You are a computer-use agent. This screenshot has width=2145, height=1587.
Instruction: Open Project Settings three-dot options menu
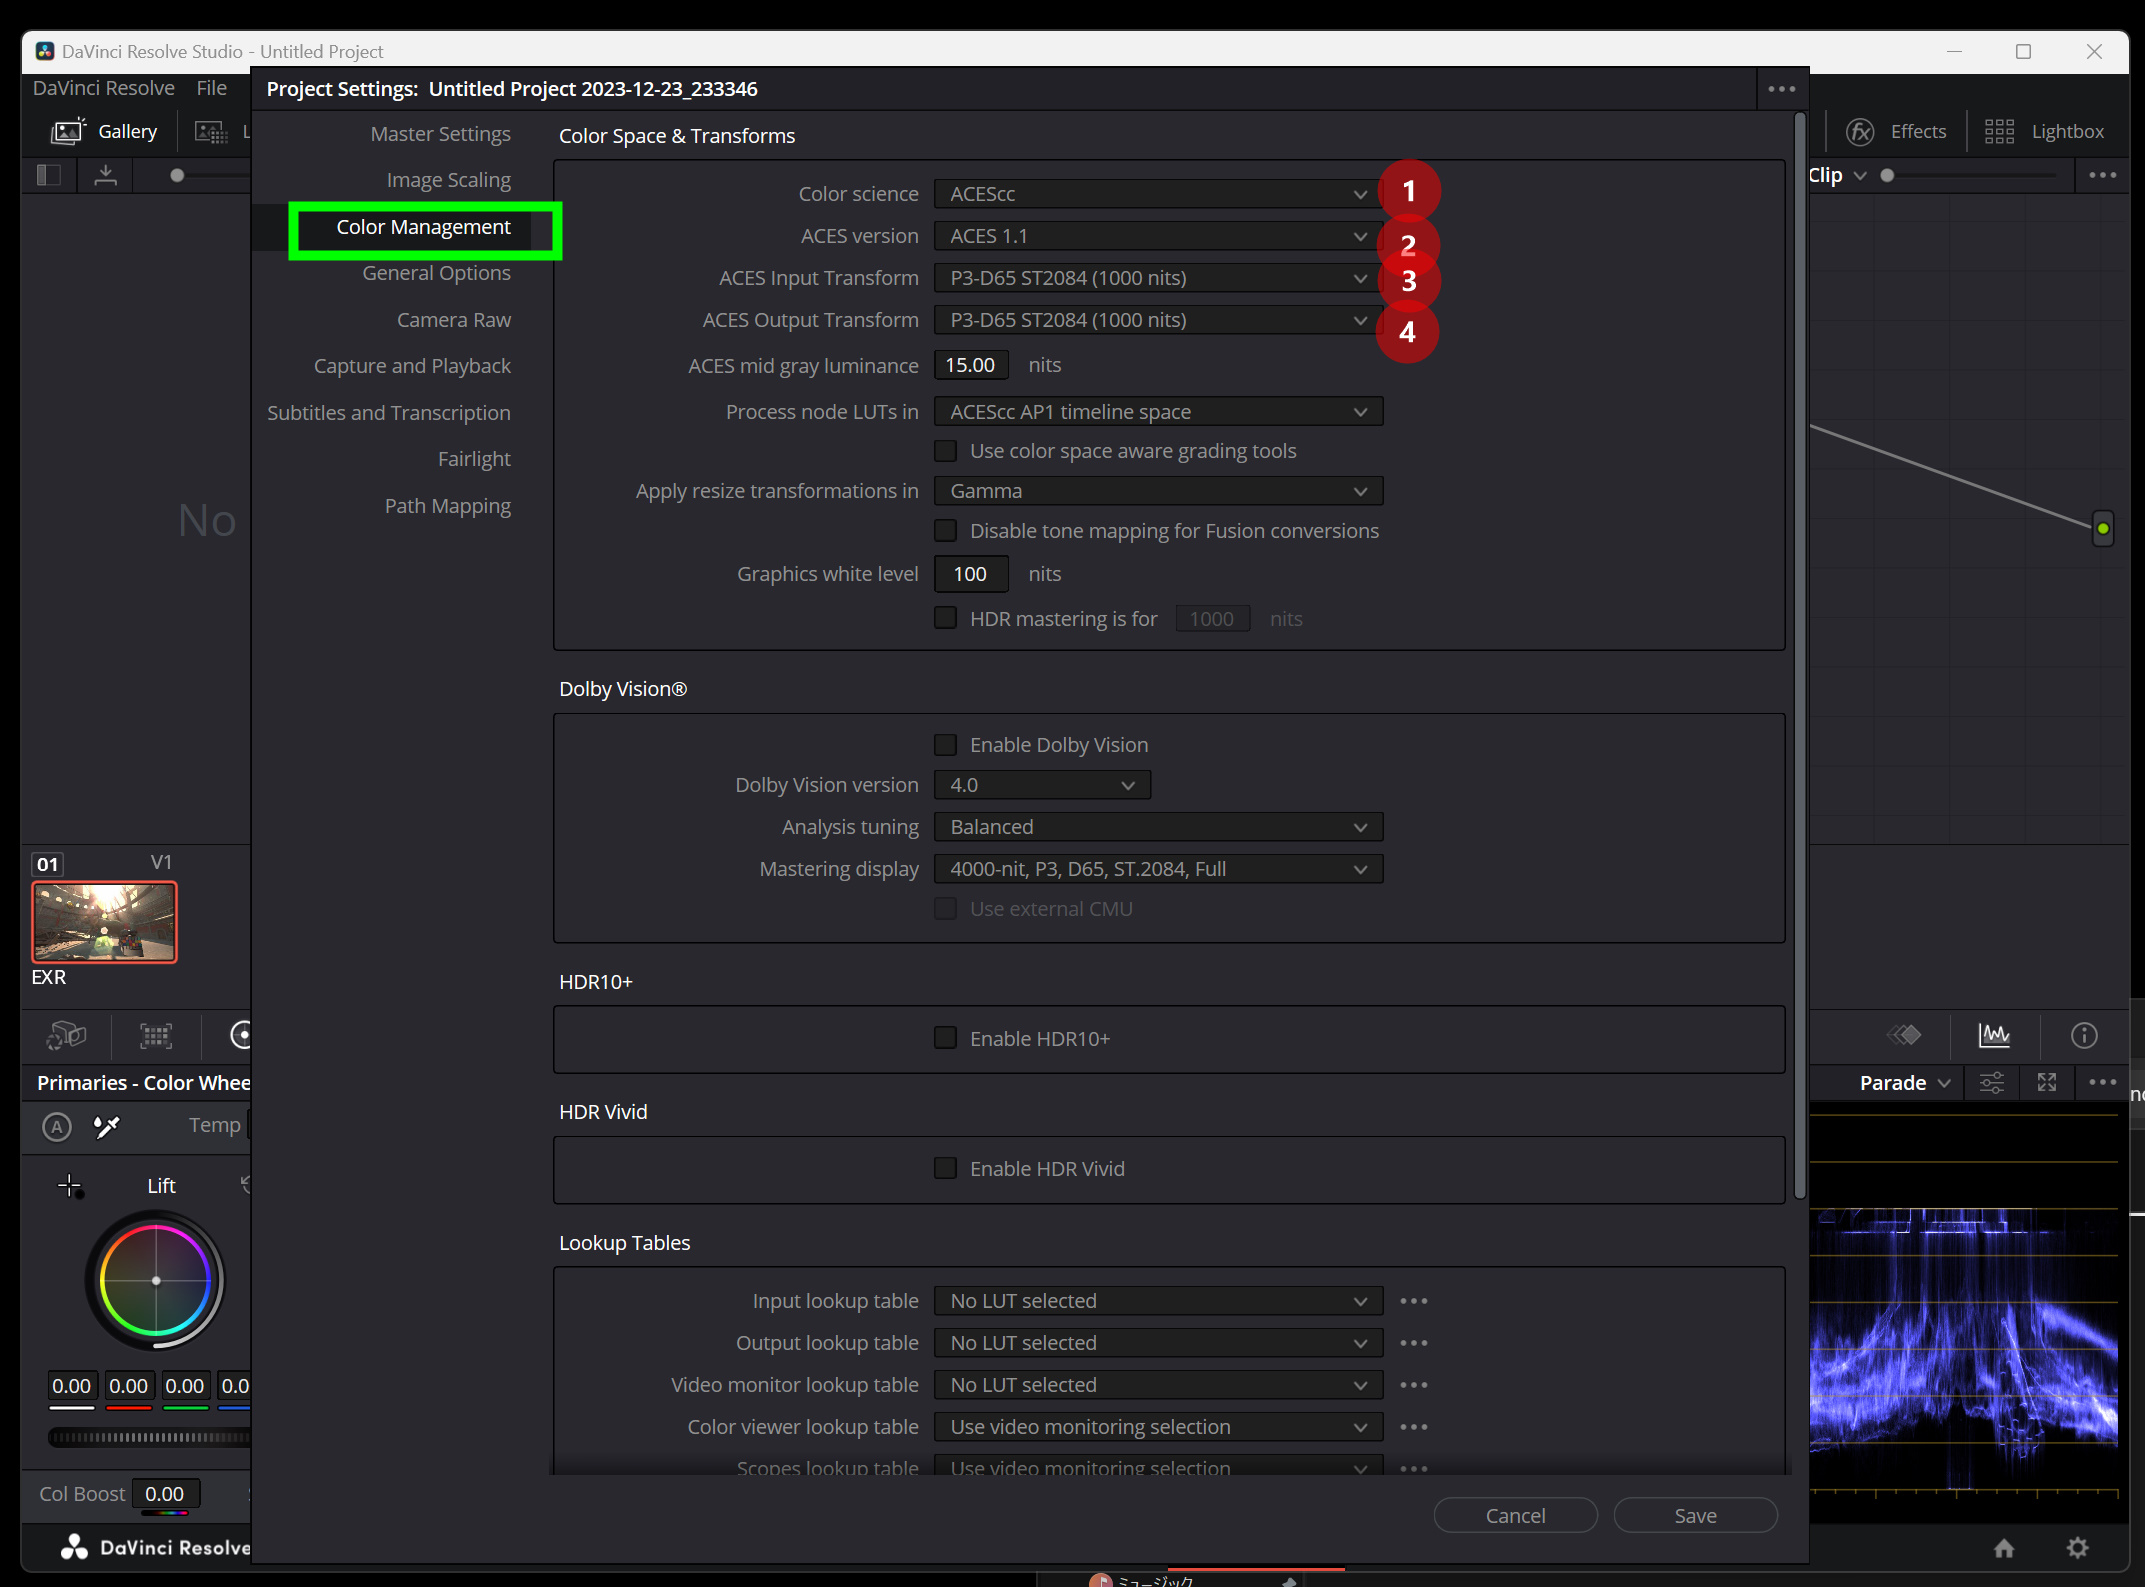coord(1781,89)
